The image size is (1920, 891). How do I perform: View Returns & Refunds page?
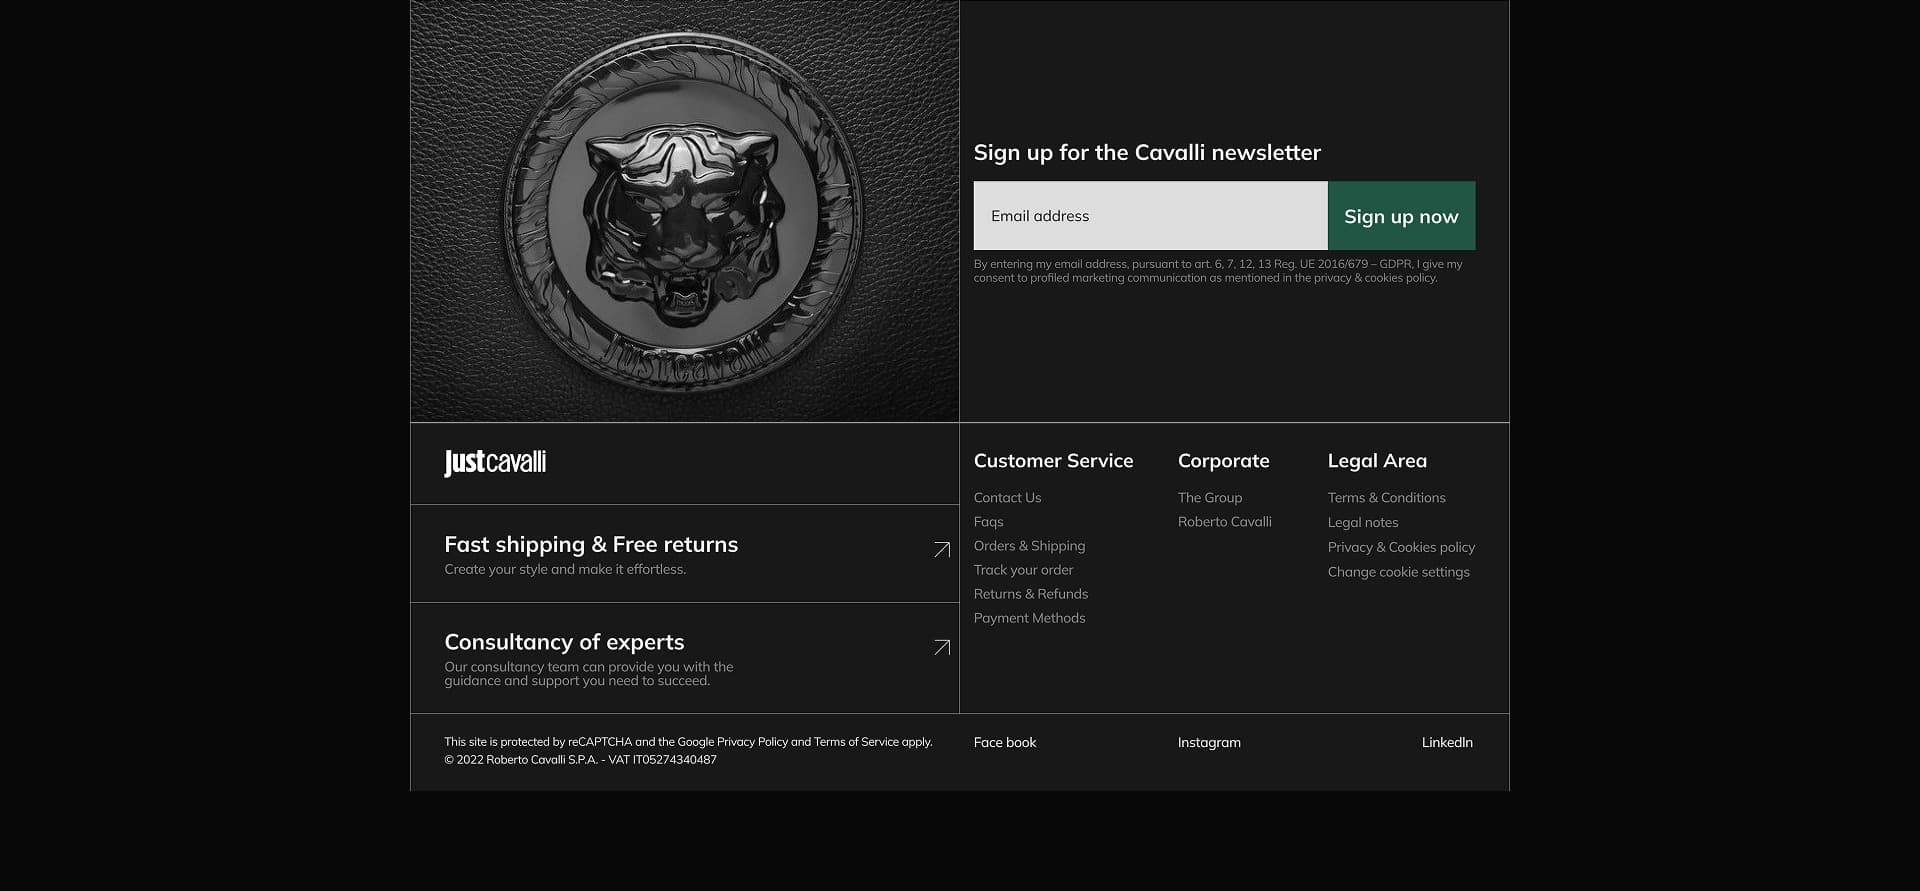click(1030, 594)
